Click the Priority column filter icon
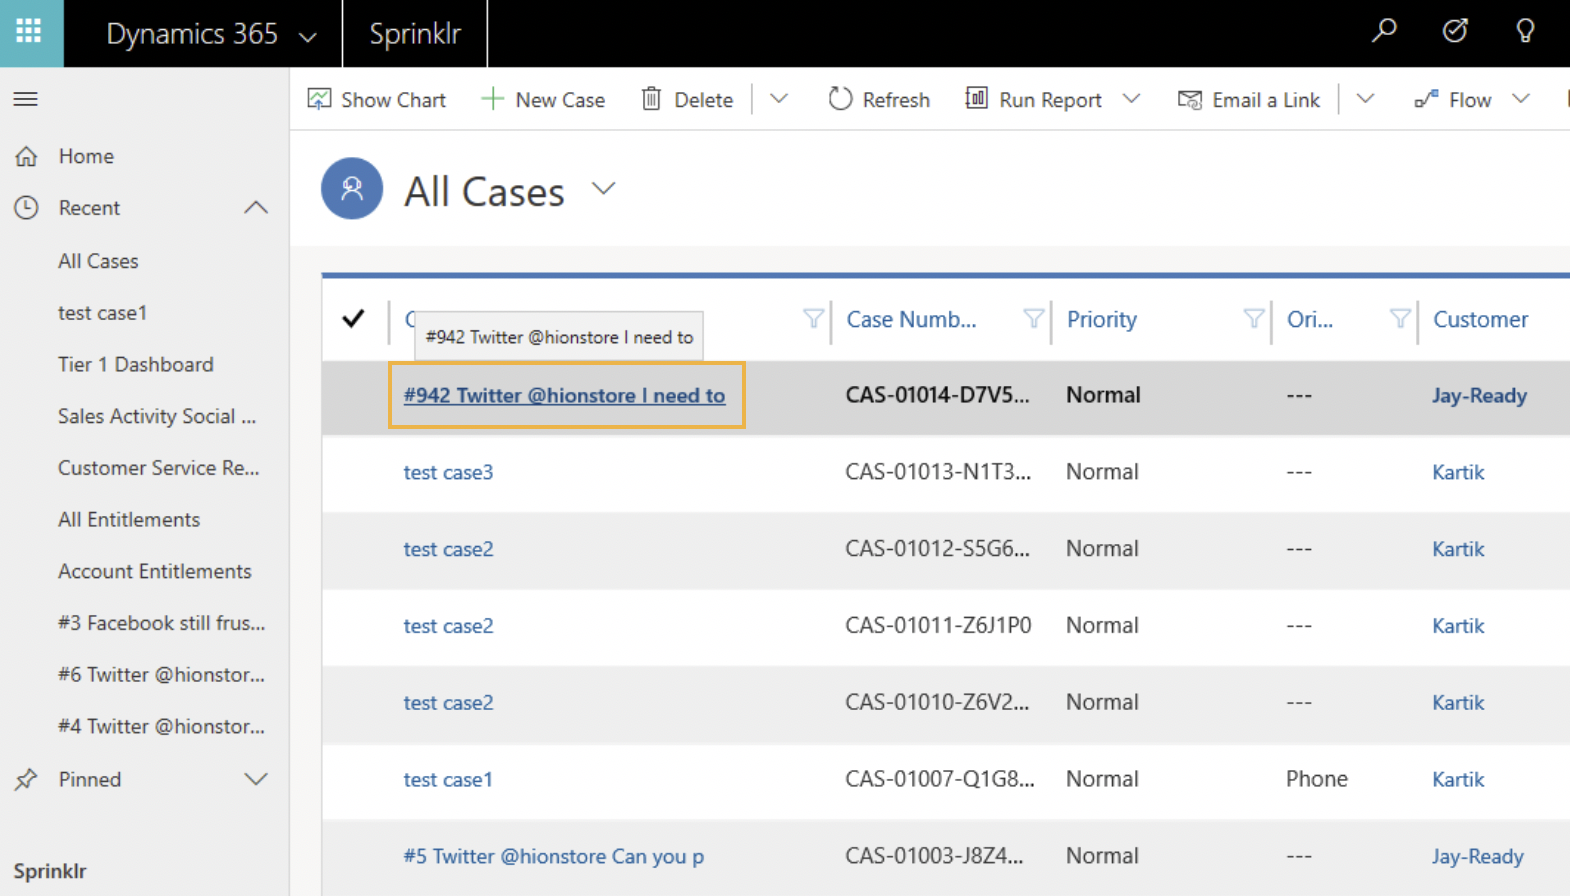 click(x=1253, y=319)
